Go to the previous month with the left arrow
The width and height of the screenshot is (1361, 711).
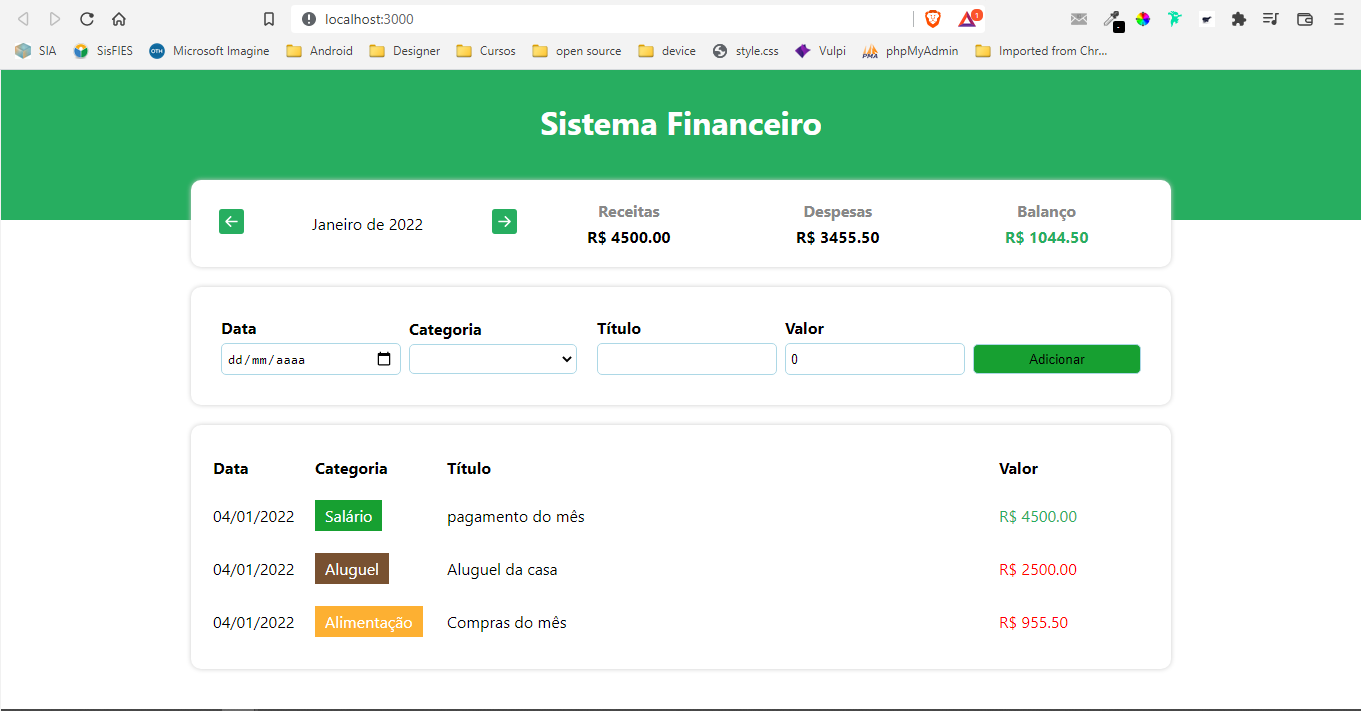231,221
